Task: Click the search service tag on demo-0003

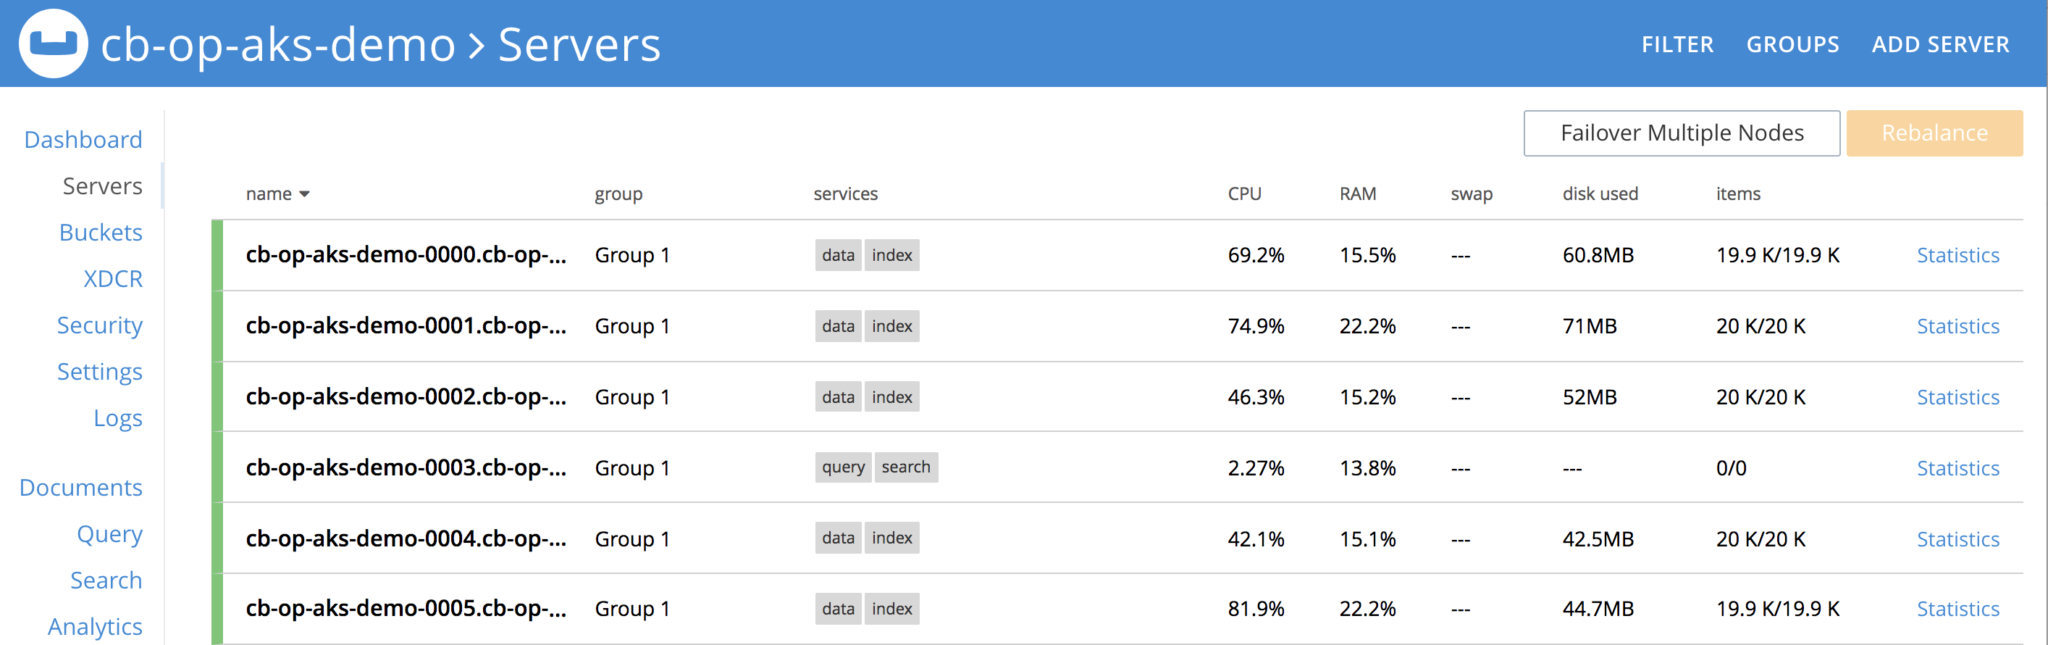Action: coord(906,467)
